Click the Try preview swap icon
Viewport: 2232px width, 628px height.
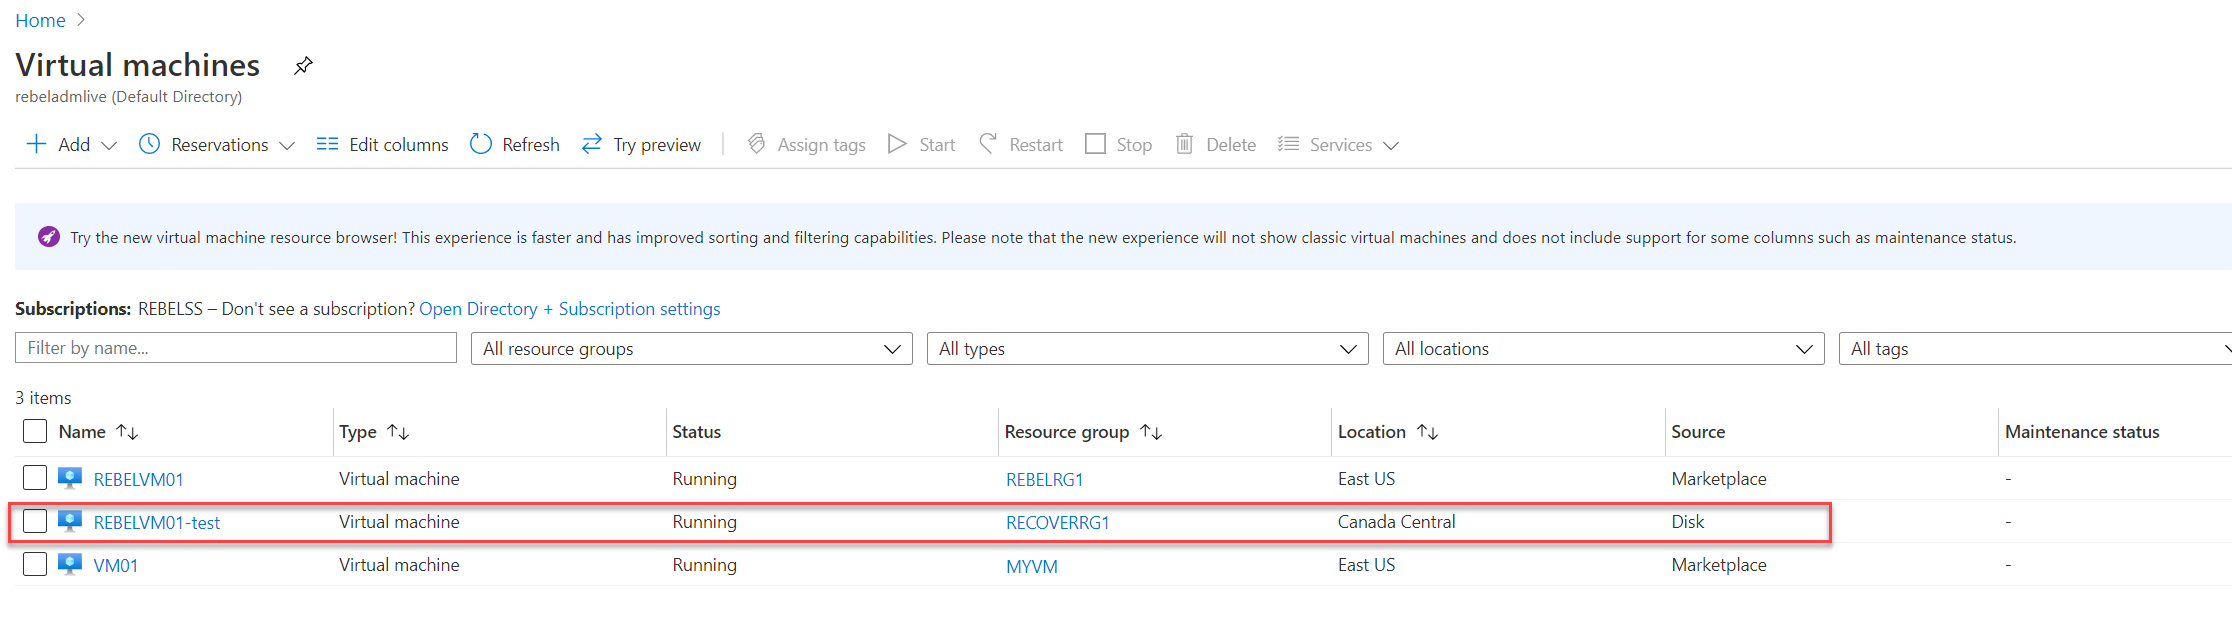click(592, 144)
